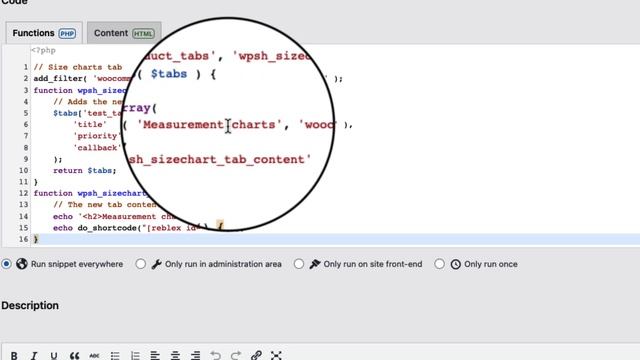
Task: Click the 'callback' key on line 8
Action: coord(97,148)
